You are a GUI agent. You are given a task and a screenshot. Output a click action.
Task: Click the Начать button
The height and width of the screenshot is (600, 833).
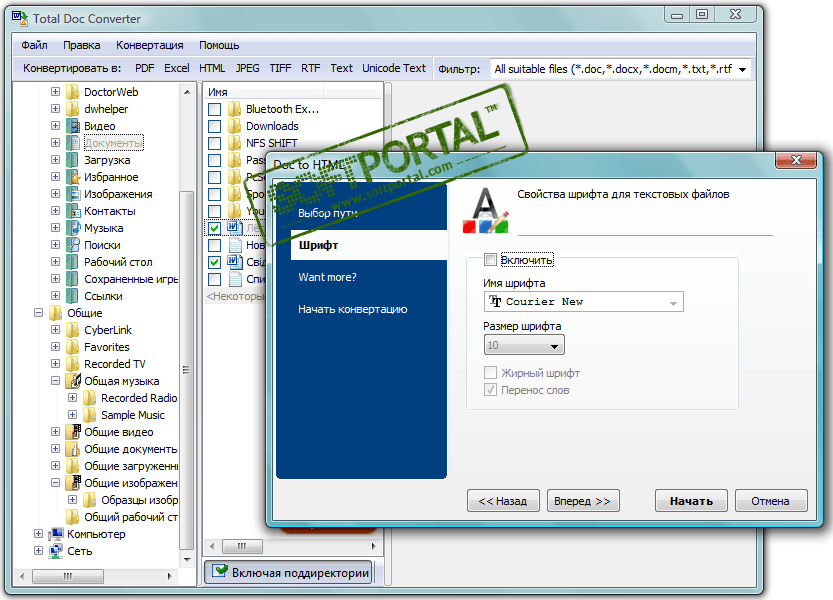coord(691,501)
